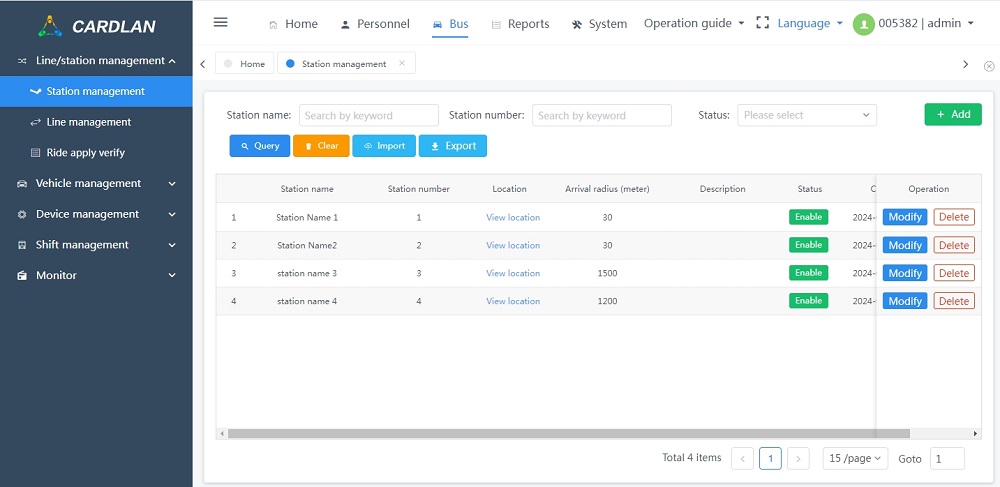1000x487 pixels.
Task: Click the right tab scroll arrow
Action: click(965, 64)
